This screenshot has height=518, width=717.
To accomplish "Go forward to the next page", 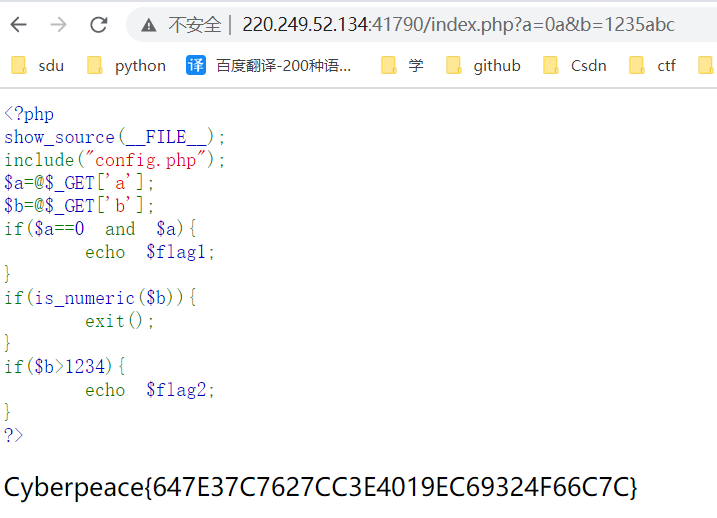I will 59,25.
